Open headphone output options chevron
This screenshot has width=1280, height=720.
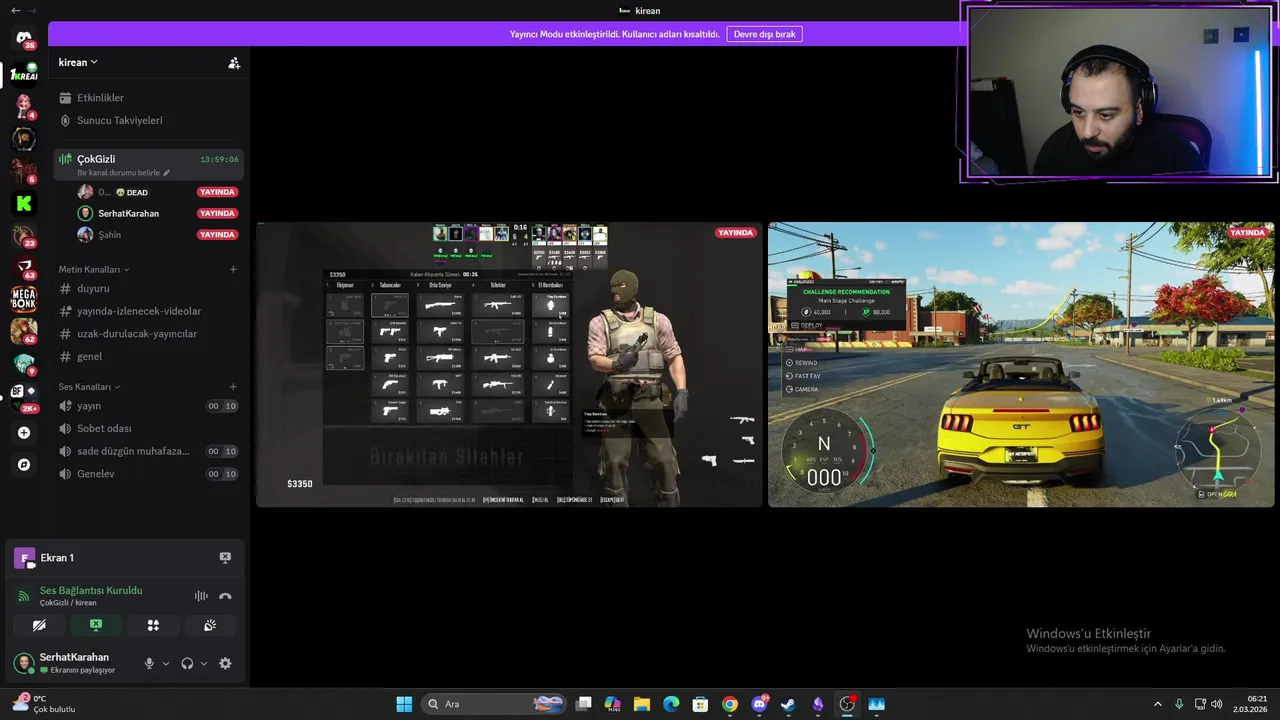pyautogui.click(x=204, y=663)
